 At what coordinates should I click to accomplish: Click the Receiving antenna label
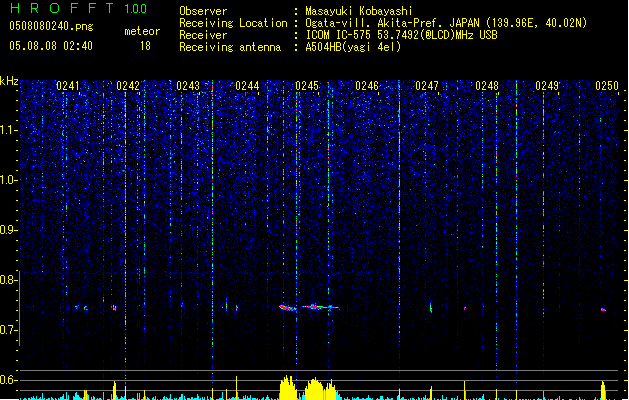230,47
